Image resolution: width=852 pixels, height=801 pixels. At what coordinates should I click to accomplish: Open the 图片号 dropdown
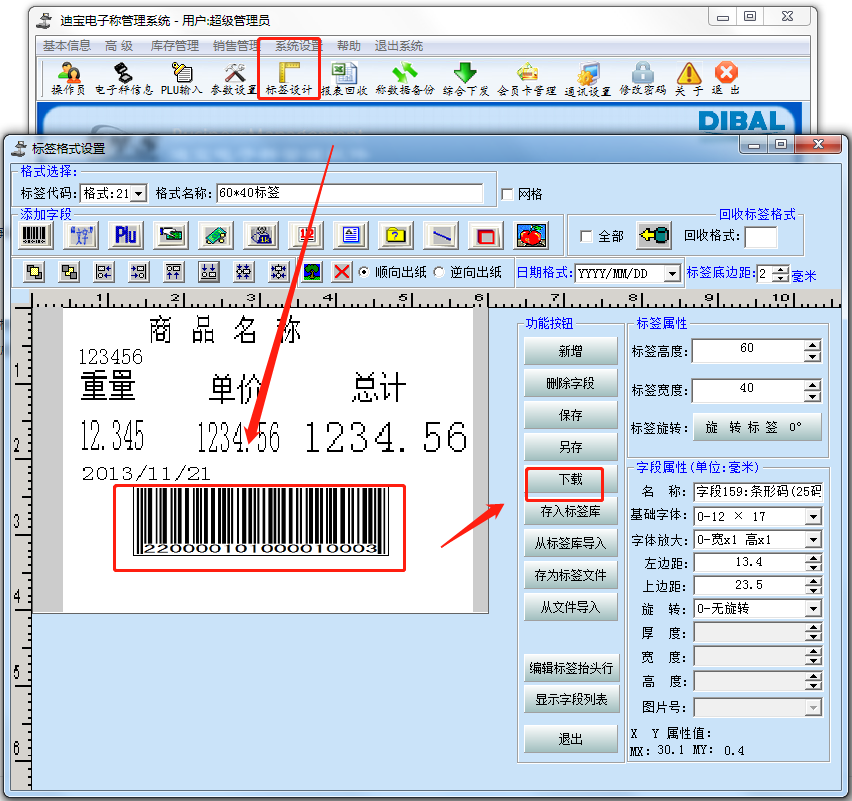[x=813, y=708]
